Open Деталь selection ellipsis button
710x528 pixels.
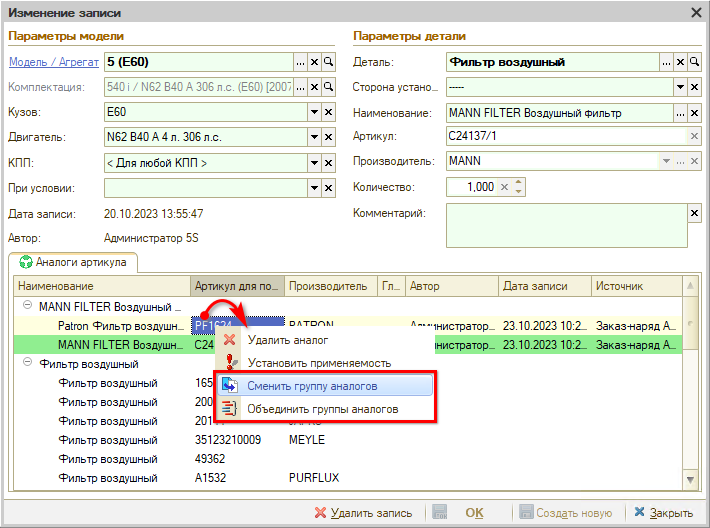666,62
